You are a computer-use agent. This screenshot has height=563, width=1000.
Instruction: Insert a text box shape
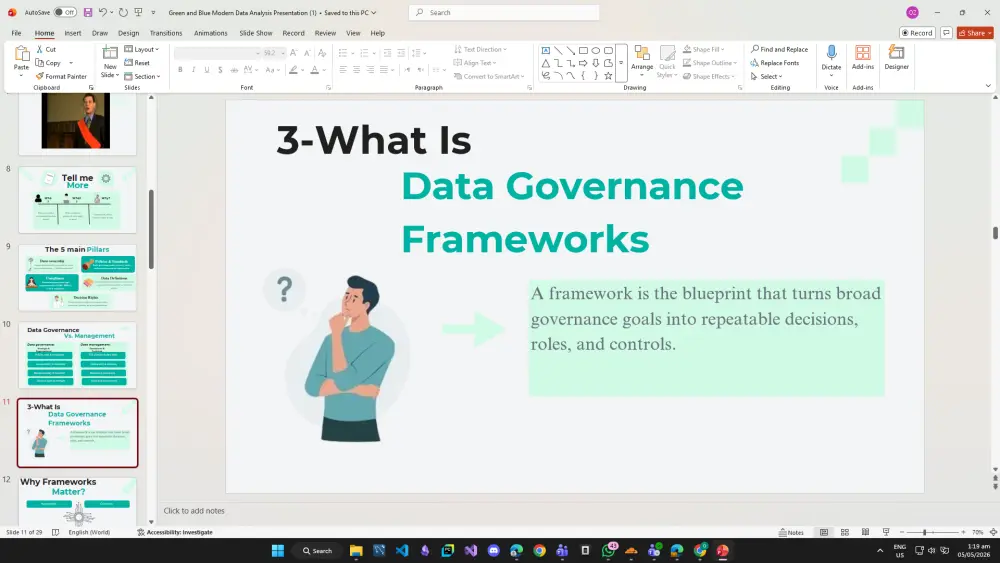(546, 50)
